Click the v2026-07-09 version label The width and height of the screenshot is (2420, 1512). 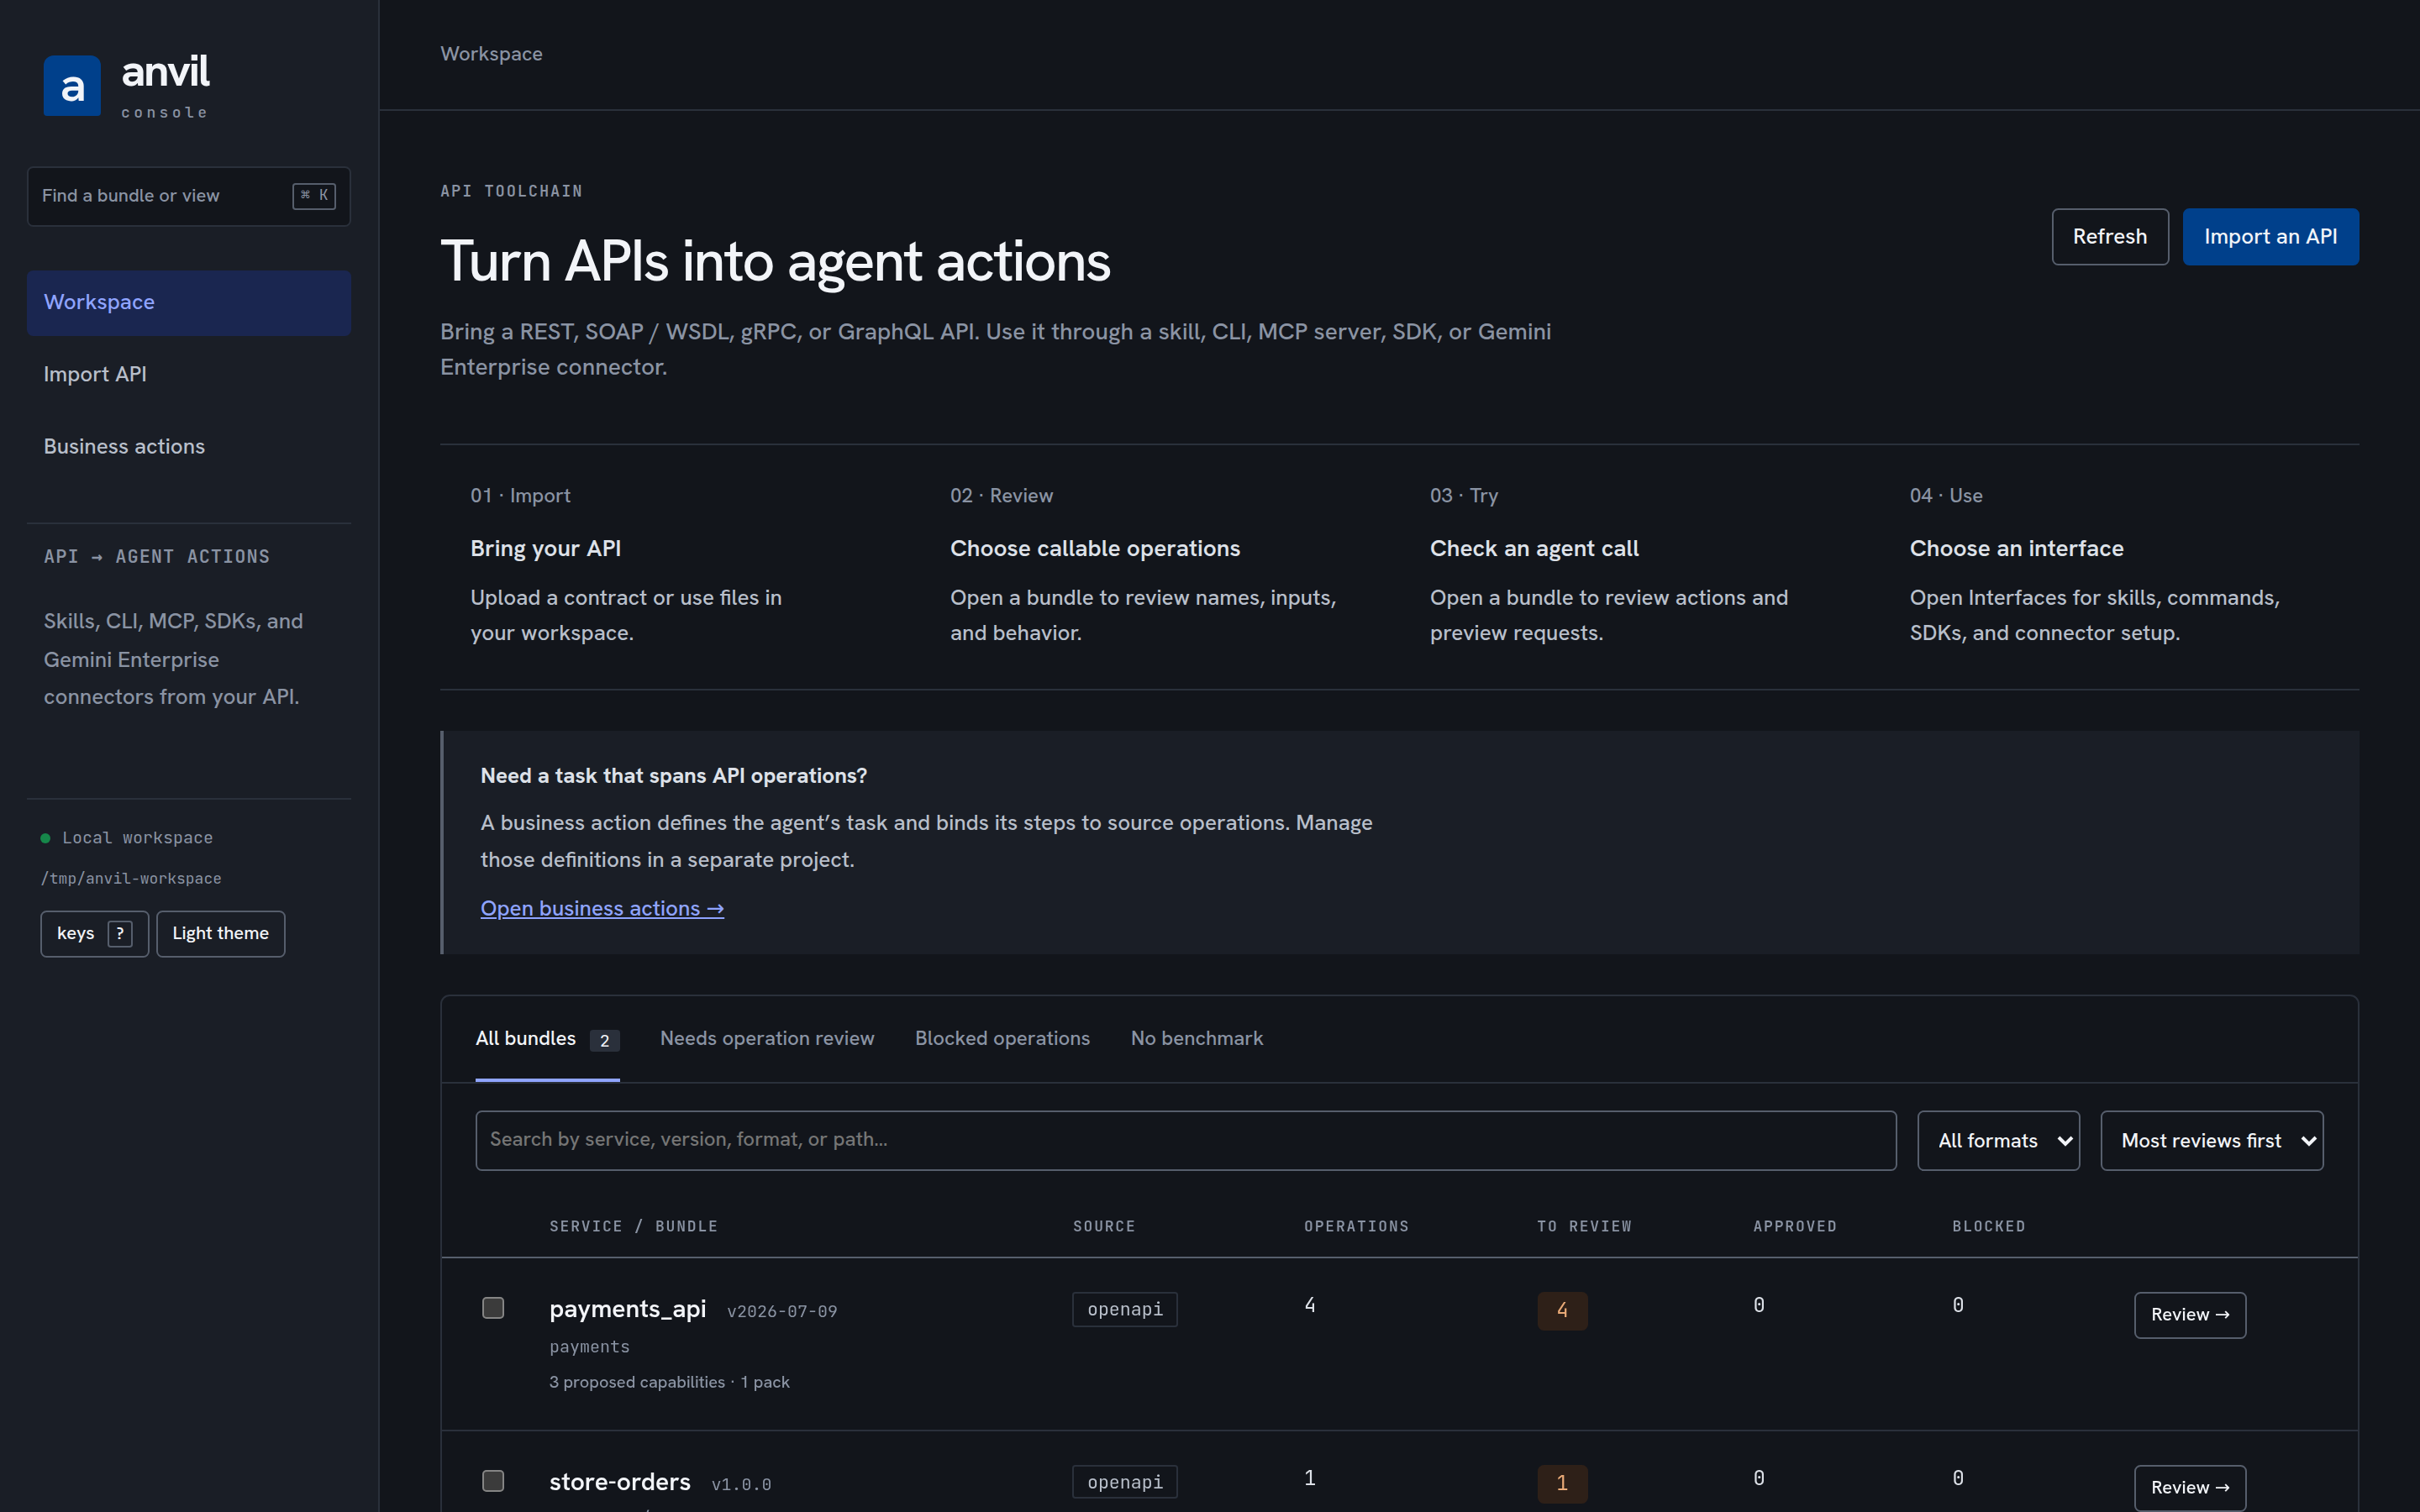click(782, 1311)
